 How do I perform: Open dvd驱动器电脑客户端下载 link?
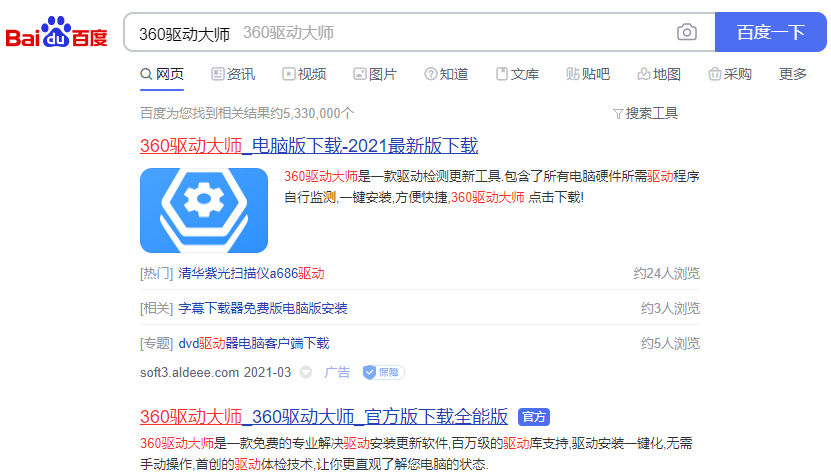point(254,343)
